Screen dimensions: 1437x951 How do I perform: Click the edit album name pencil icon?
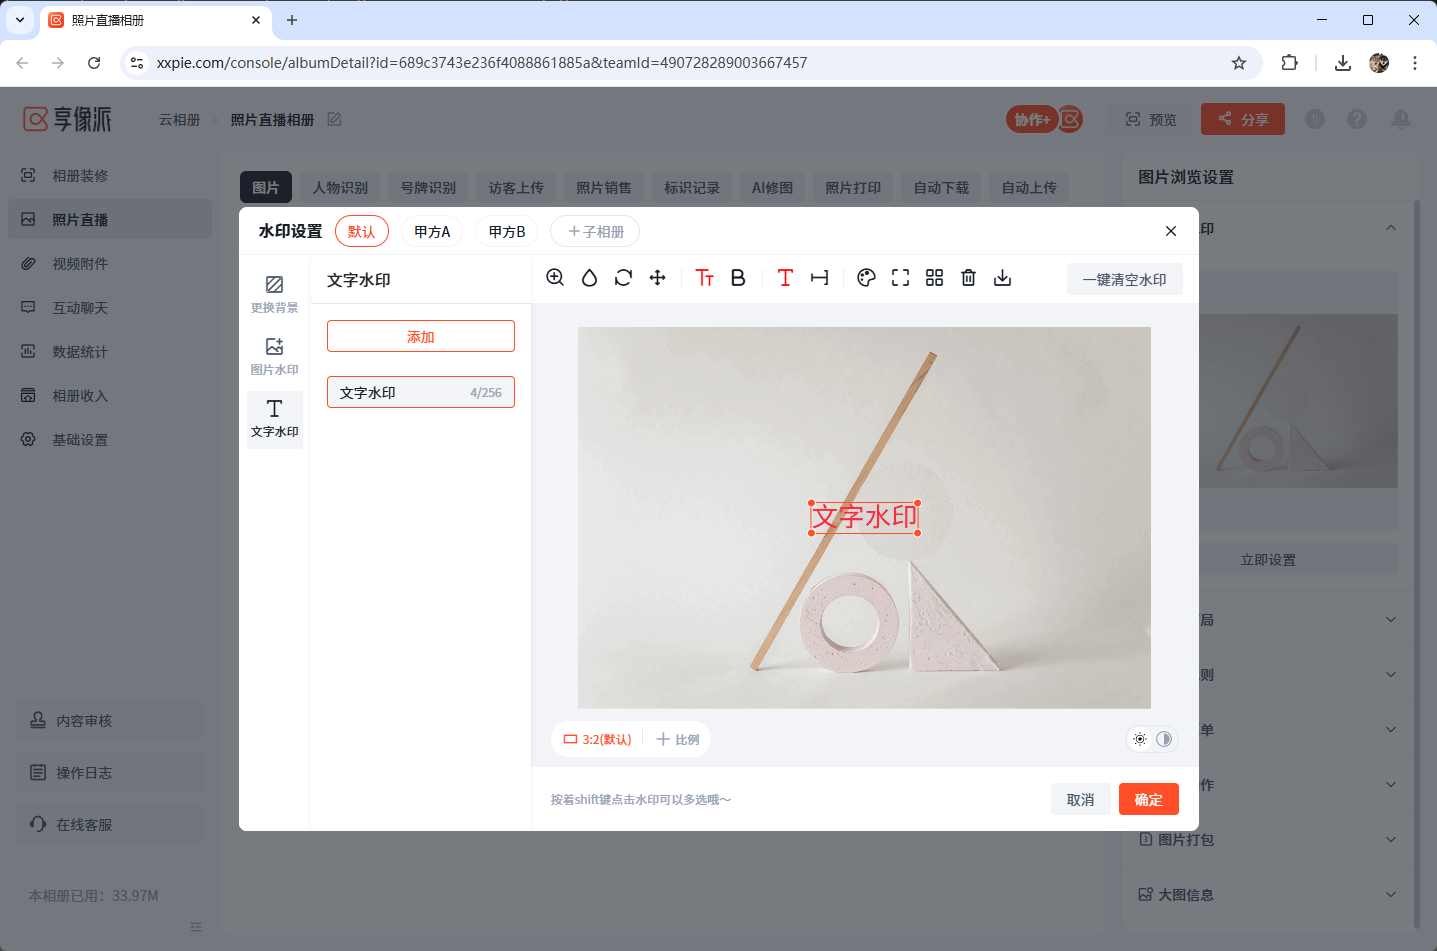tap(334, 119)
